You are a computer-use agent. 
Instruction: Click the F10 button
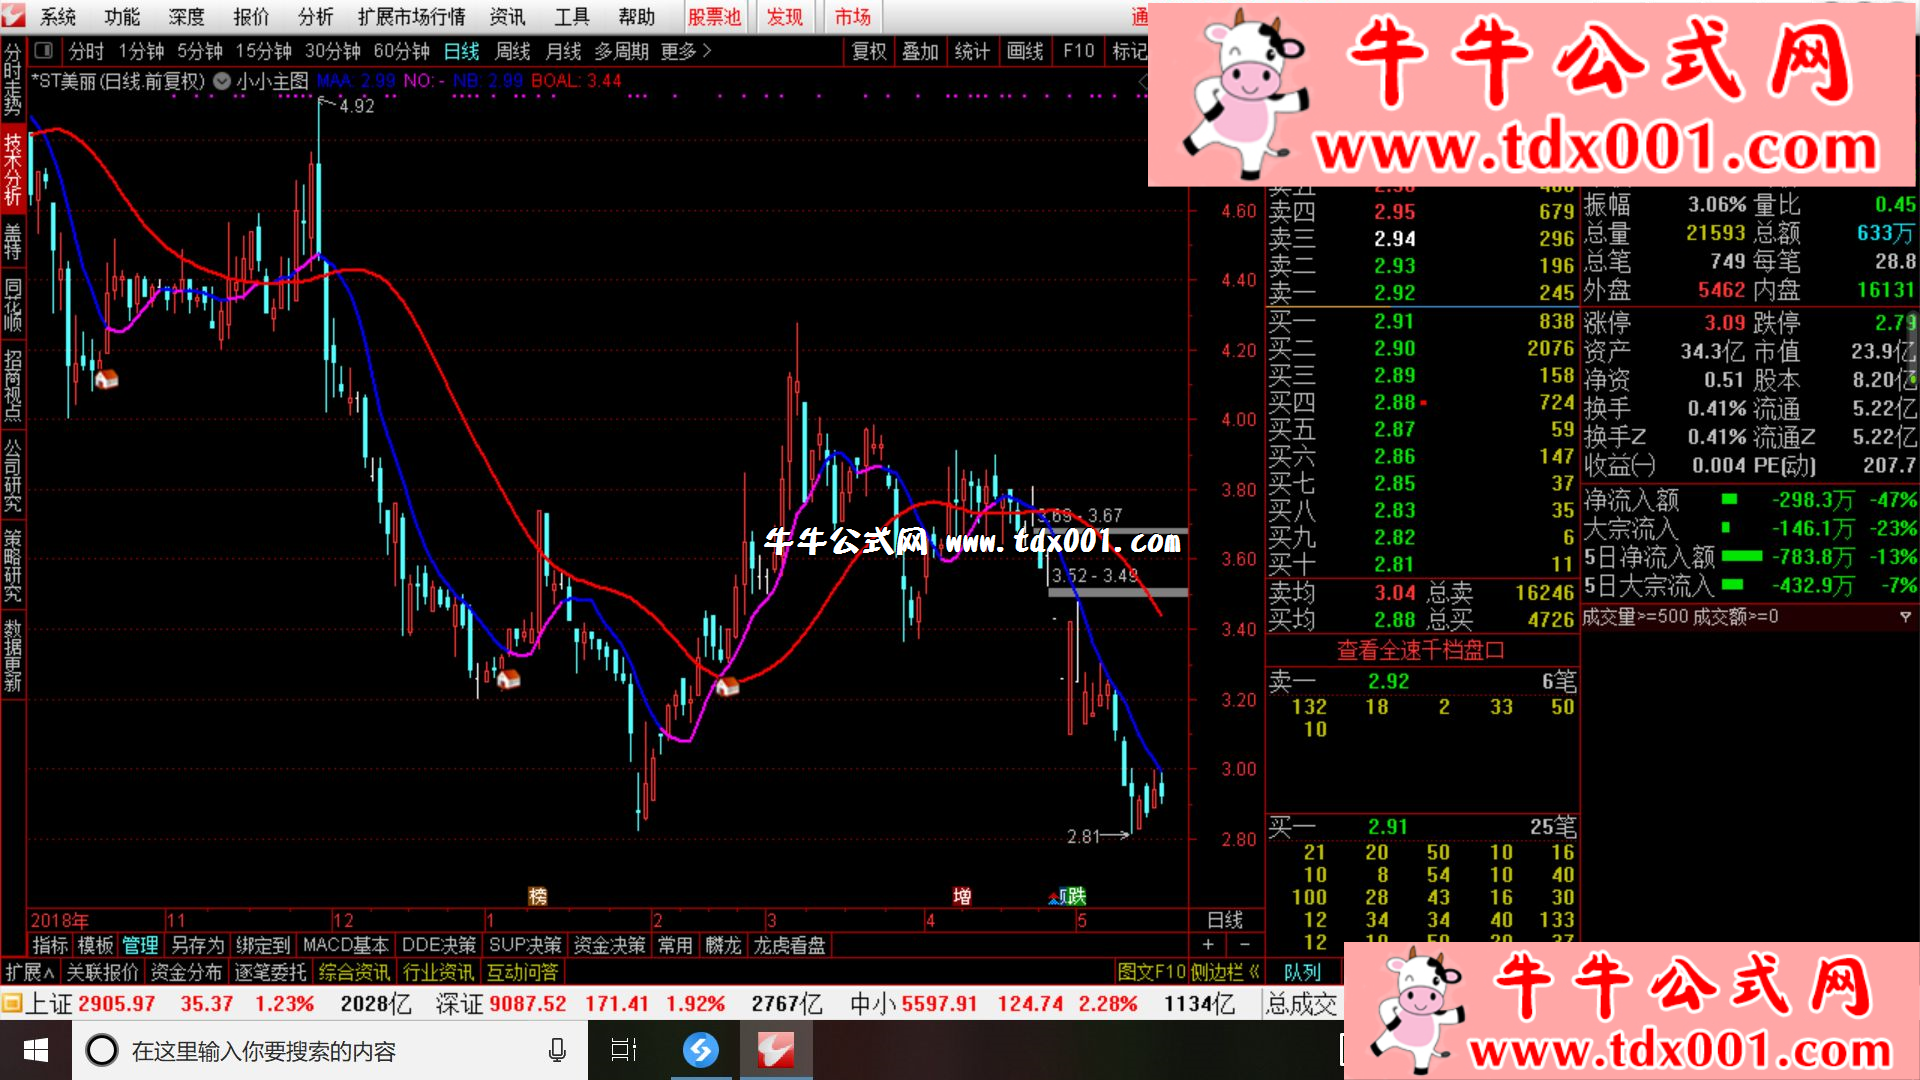(1079, 51)
